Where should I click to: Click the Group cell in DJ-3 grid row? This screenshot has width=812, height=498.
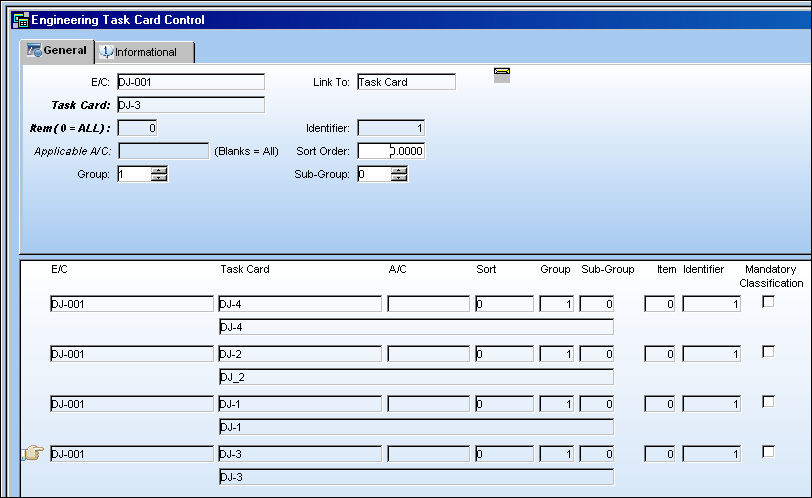coord(556,454)
